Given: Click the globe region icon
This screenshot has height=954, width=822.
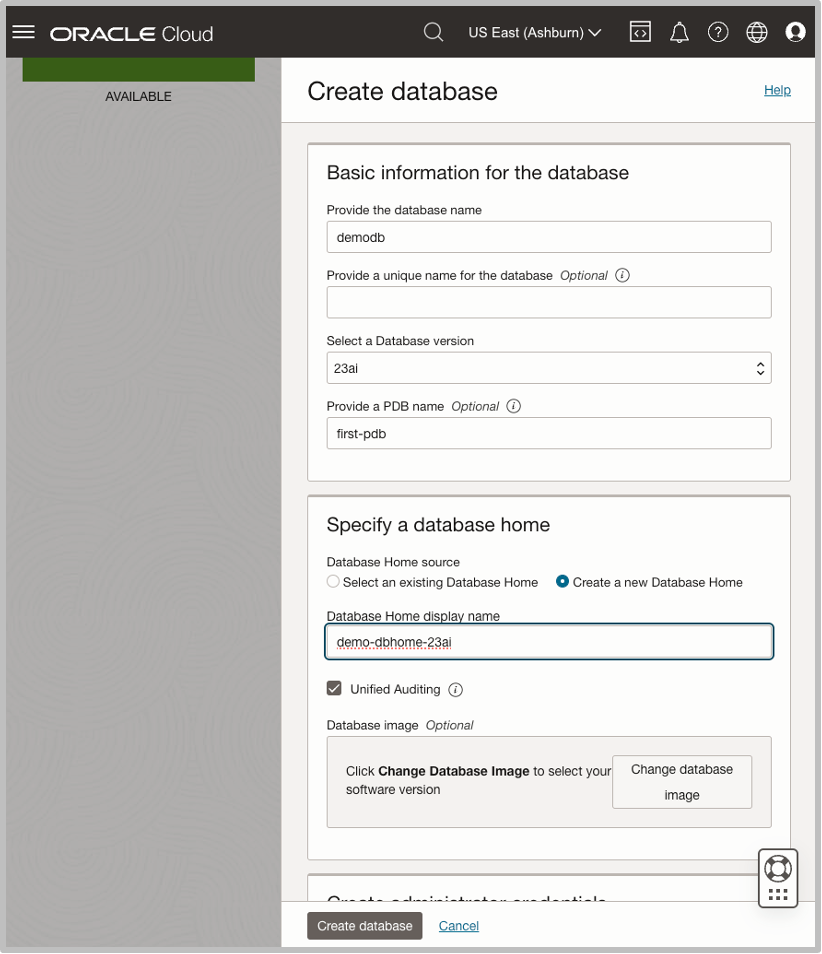Looking at the screenshot, I should tap(756, 31).
